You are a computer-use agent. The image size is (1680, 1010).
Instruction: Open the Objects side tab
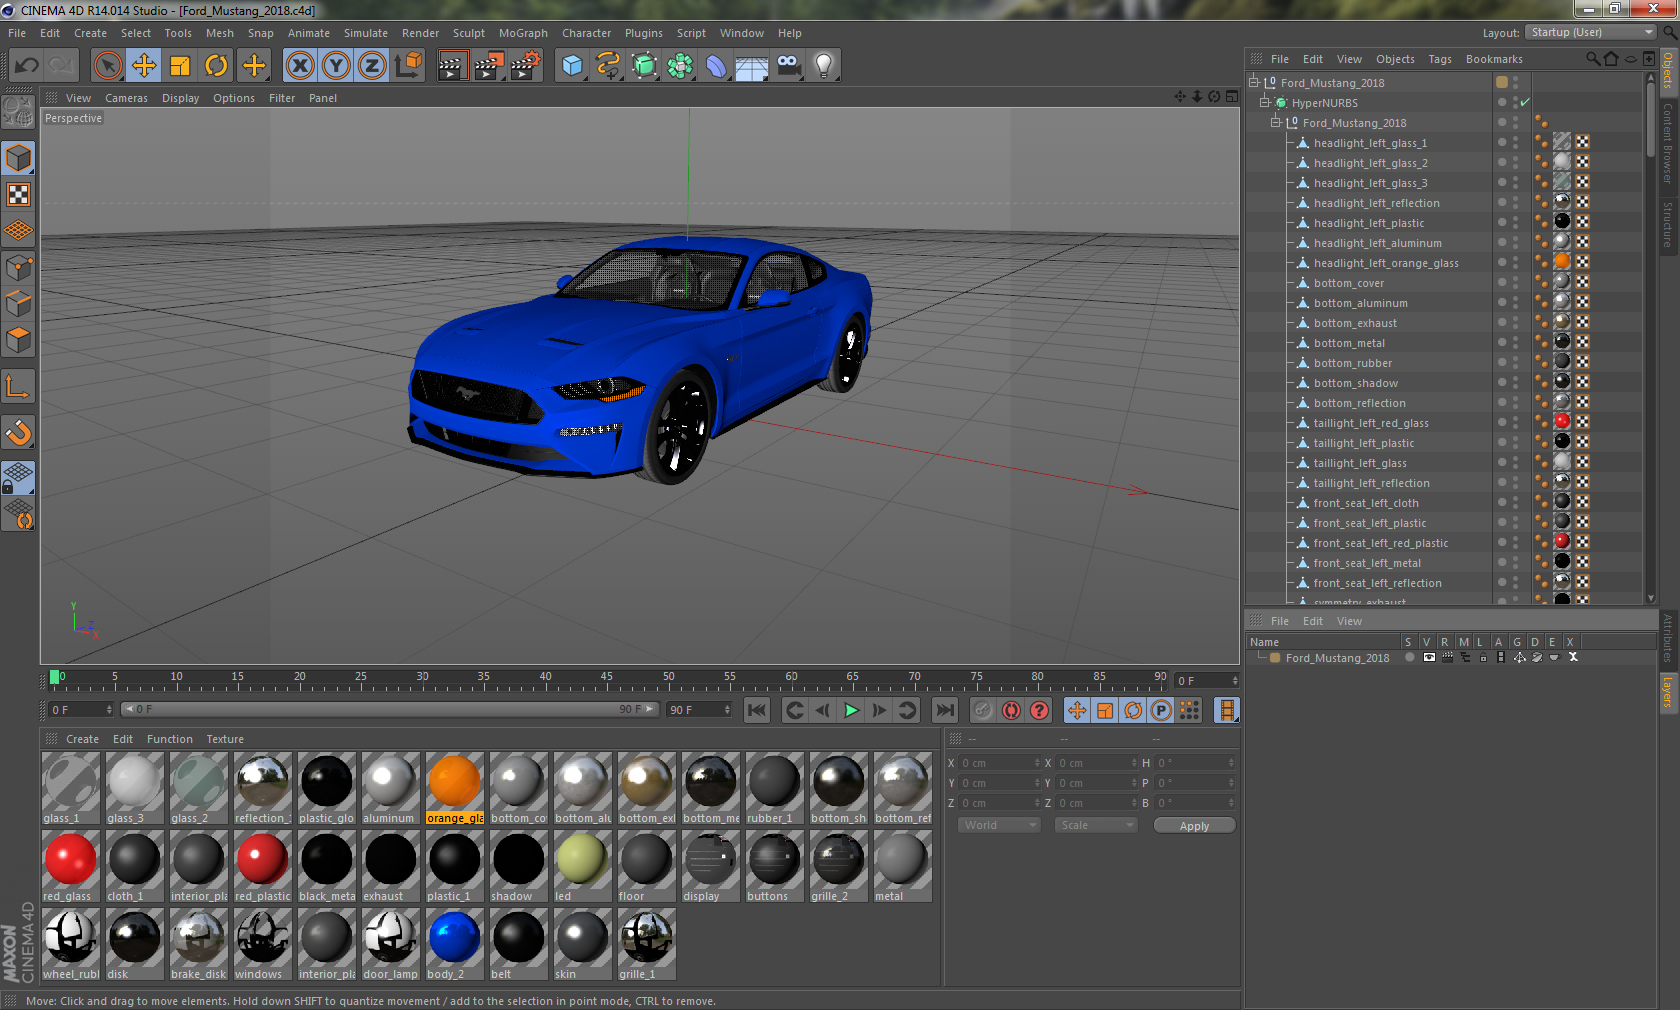pyautogui.click(x=1668, y=70)
